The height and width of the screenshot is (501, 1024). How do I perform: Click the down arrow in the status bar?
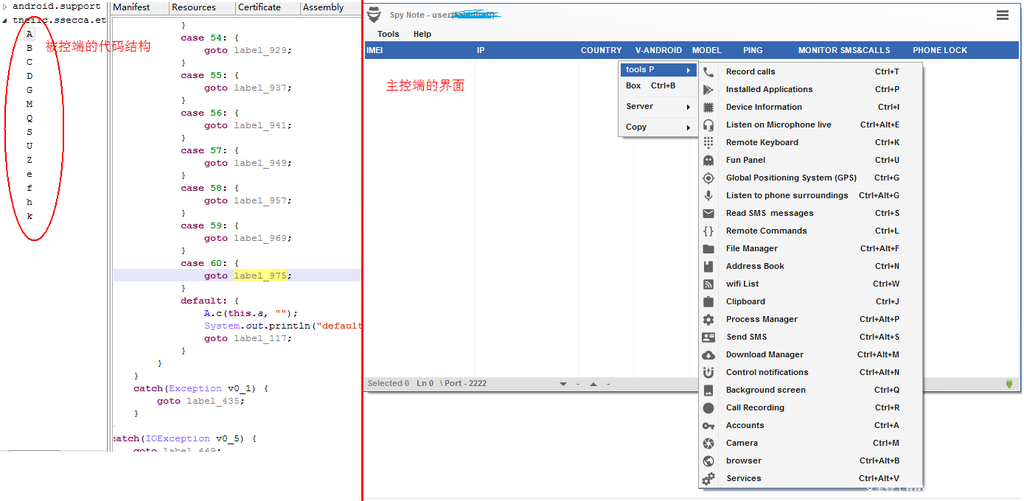tap(563, 384)
